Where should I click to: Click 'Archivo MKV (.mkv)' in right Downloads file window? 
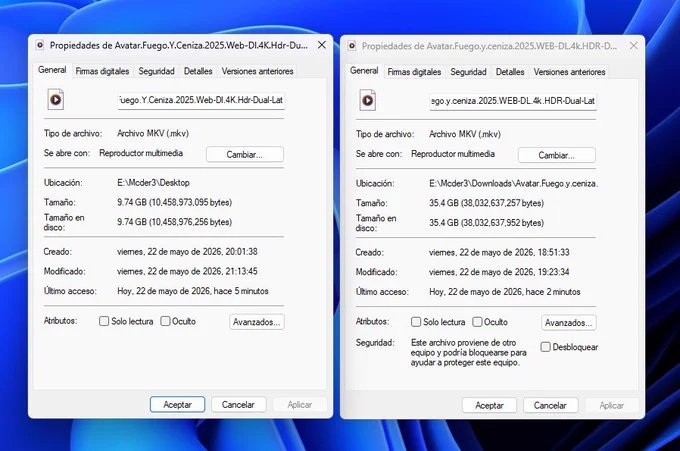point(465,134)
